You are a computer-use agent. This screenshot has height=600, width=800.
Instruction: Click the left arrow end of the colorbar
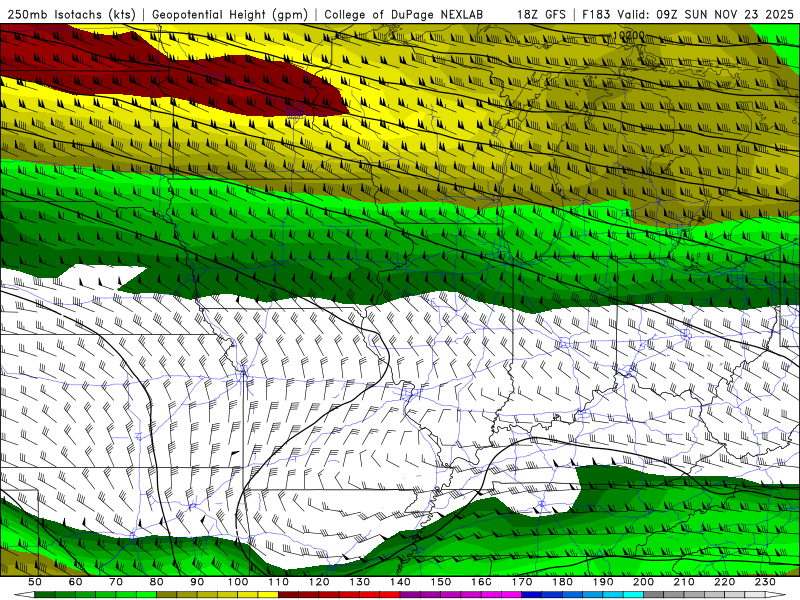(24, 595)
